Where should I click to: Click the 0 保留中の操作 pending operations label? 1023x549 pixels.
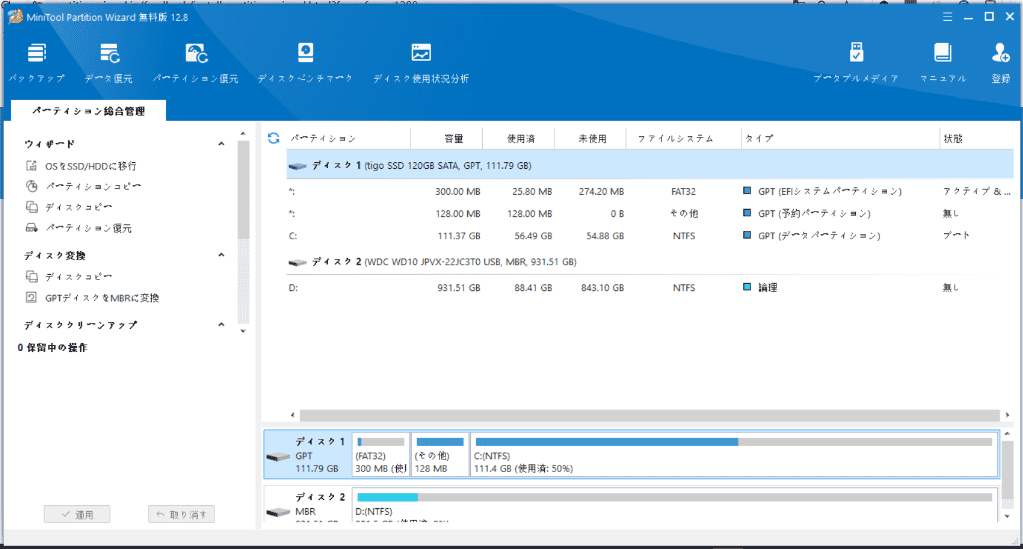tap(53, 347)
